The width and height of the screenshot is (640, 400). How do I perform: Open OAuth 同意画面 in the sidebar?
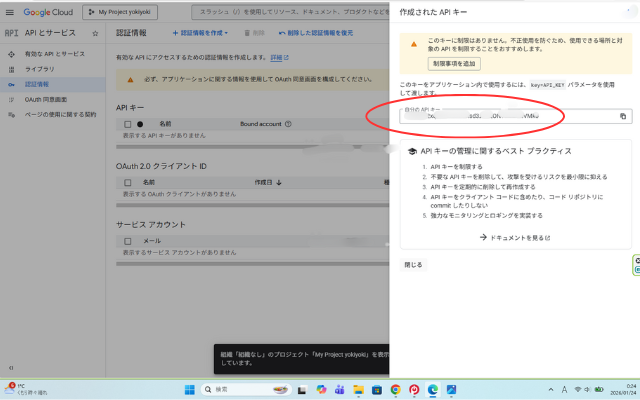click(45, 99)
